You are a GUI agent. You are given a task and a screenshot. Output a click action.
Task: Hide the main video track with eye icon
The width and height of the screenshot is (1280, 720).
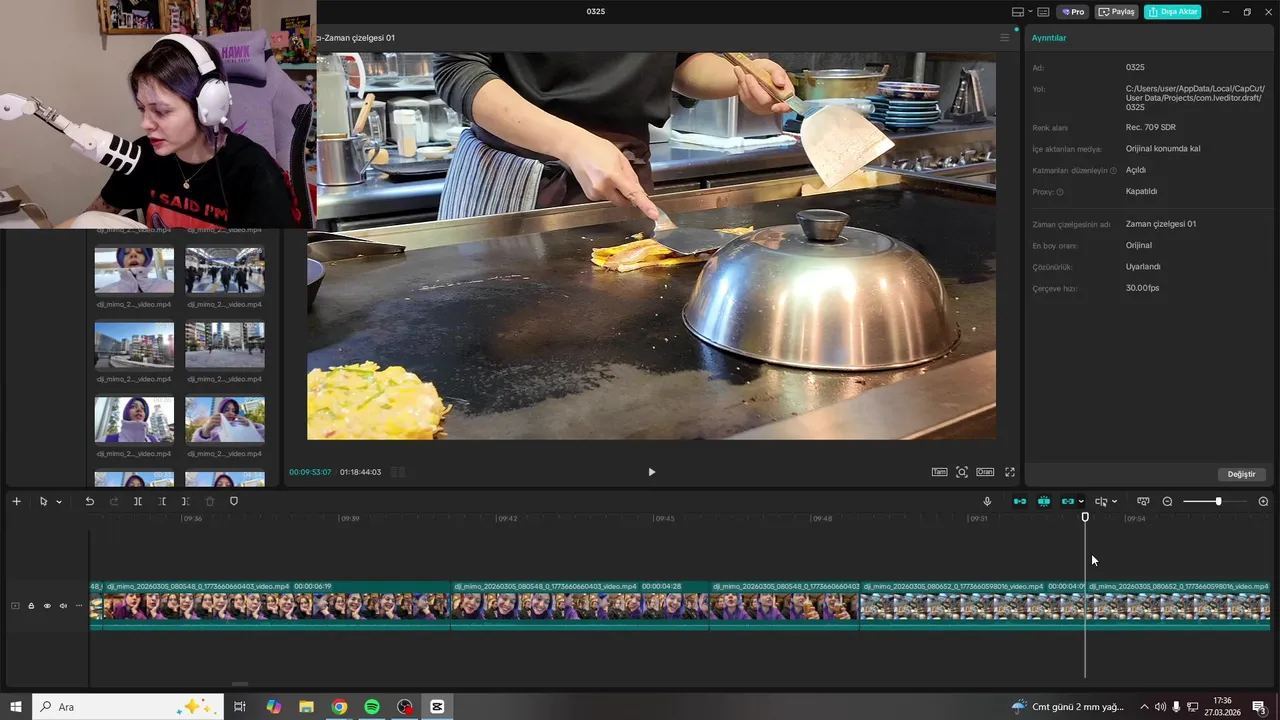click(47, 606)
